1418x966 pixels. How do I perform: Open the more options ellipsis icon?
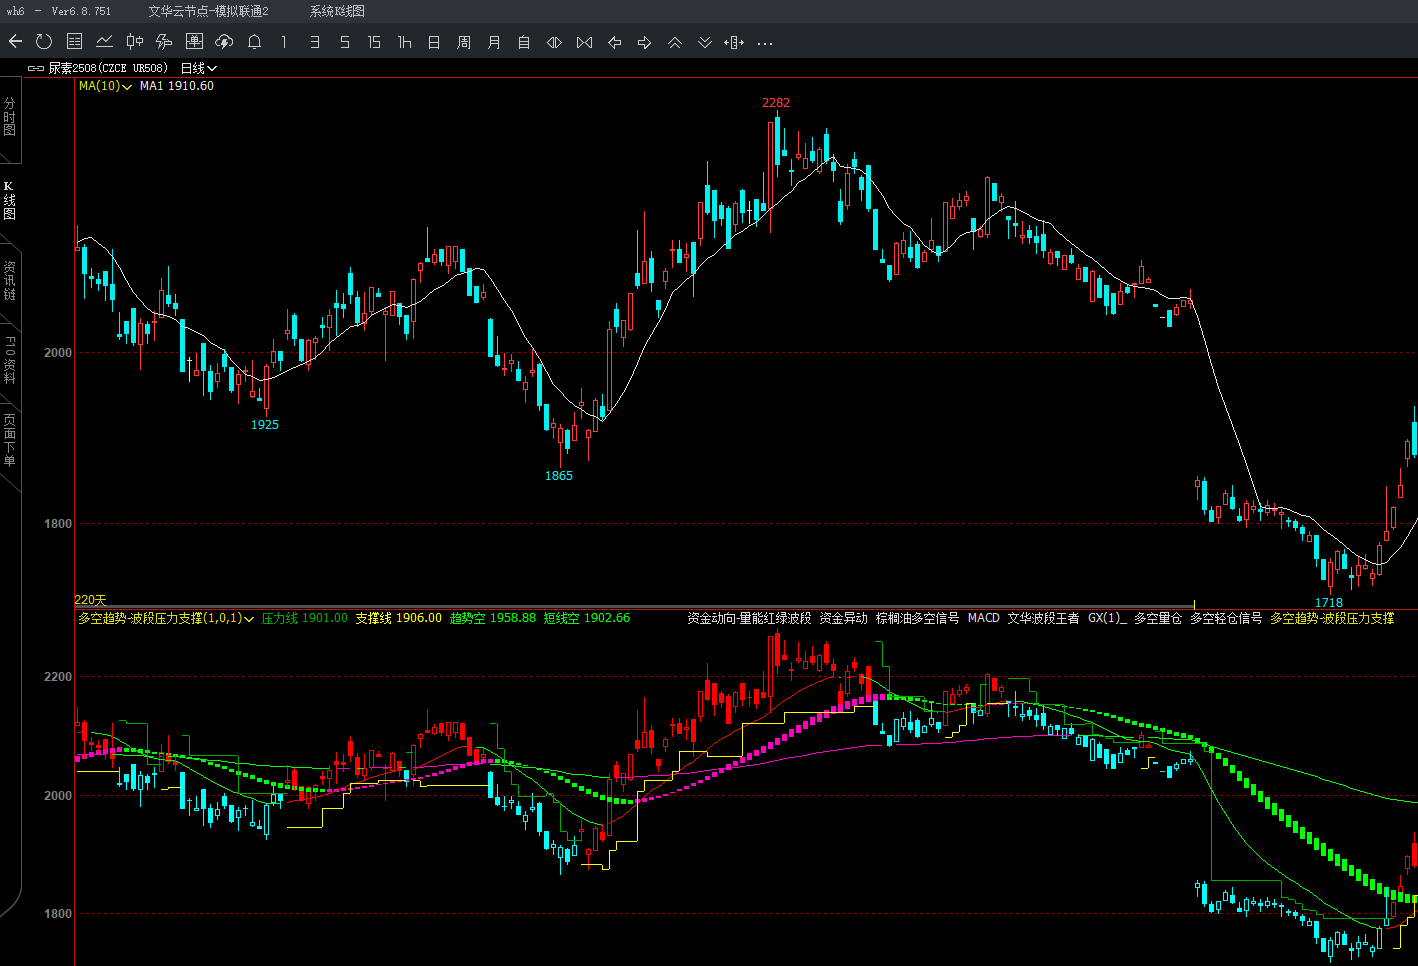click(765, 43)
